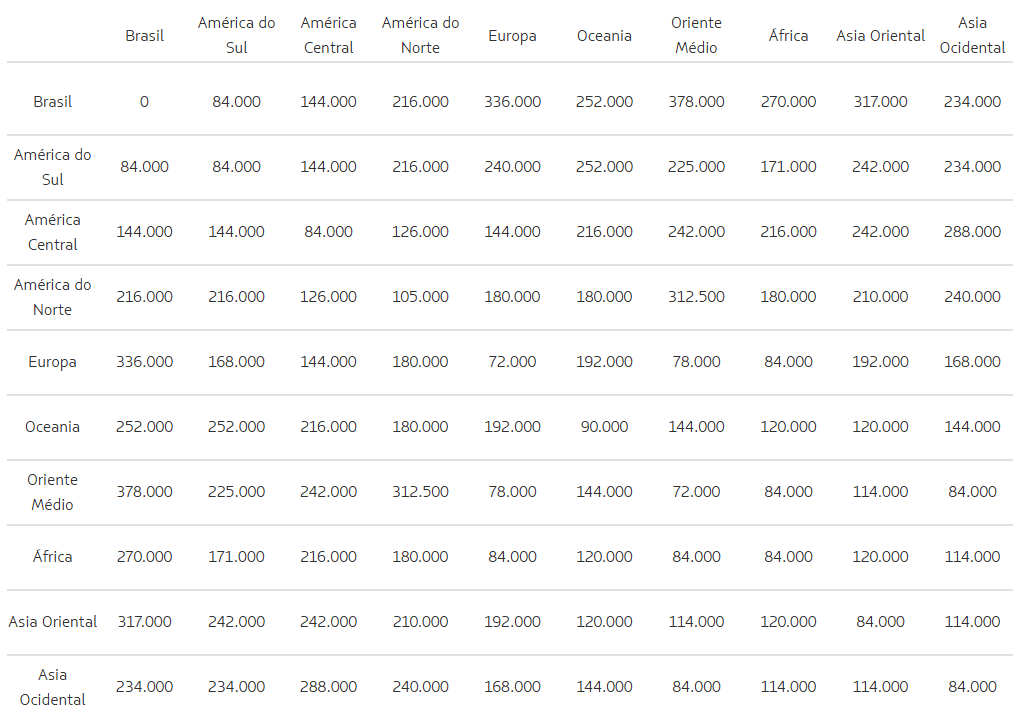
Task: Click 72.000 in the Europa row
Action: [x=512, y=362]
